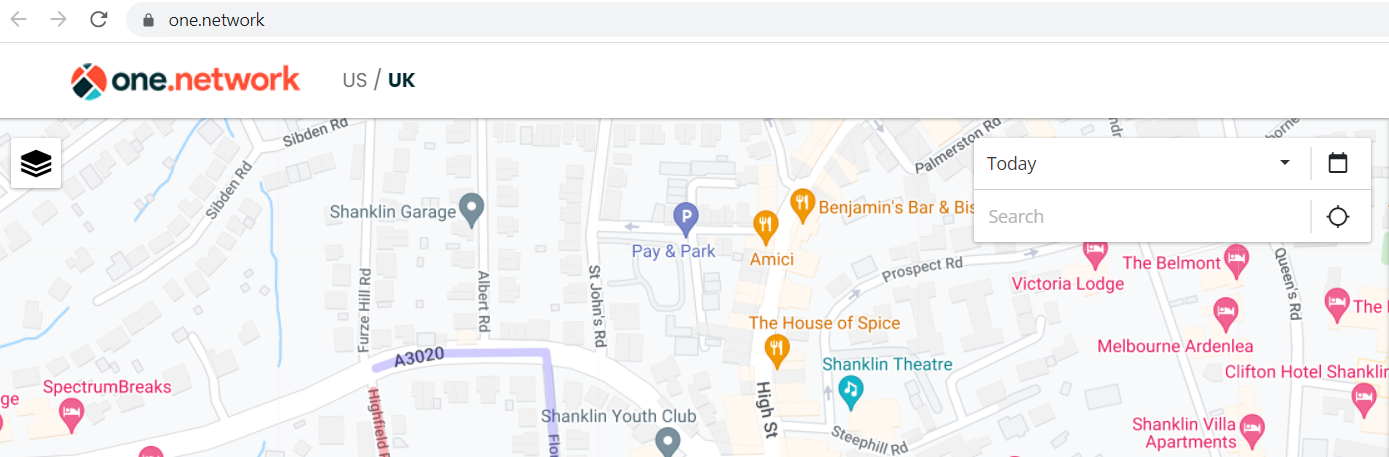The height and width of the screenshot is (457, 1389).
Task: Click the dropdown arrow beside Today
Action: (1285, 163)
